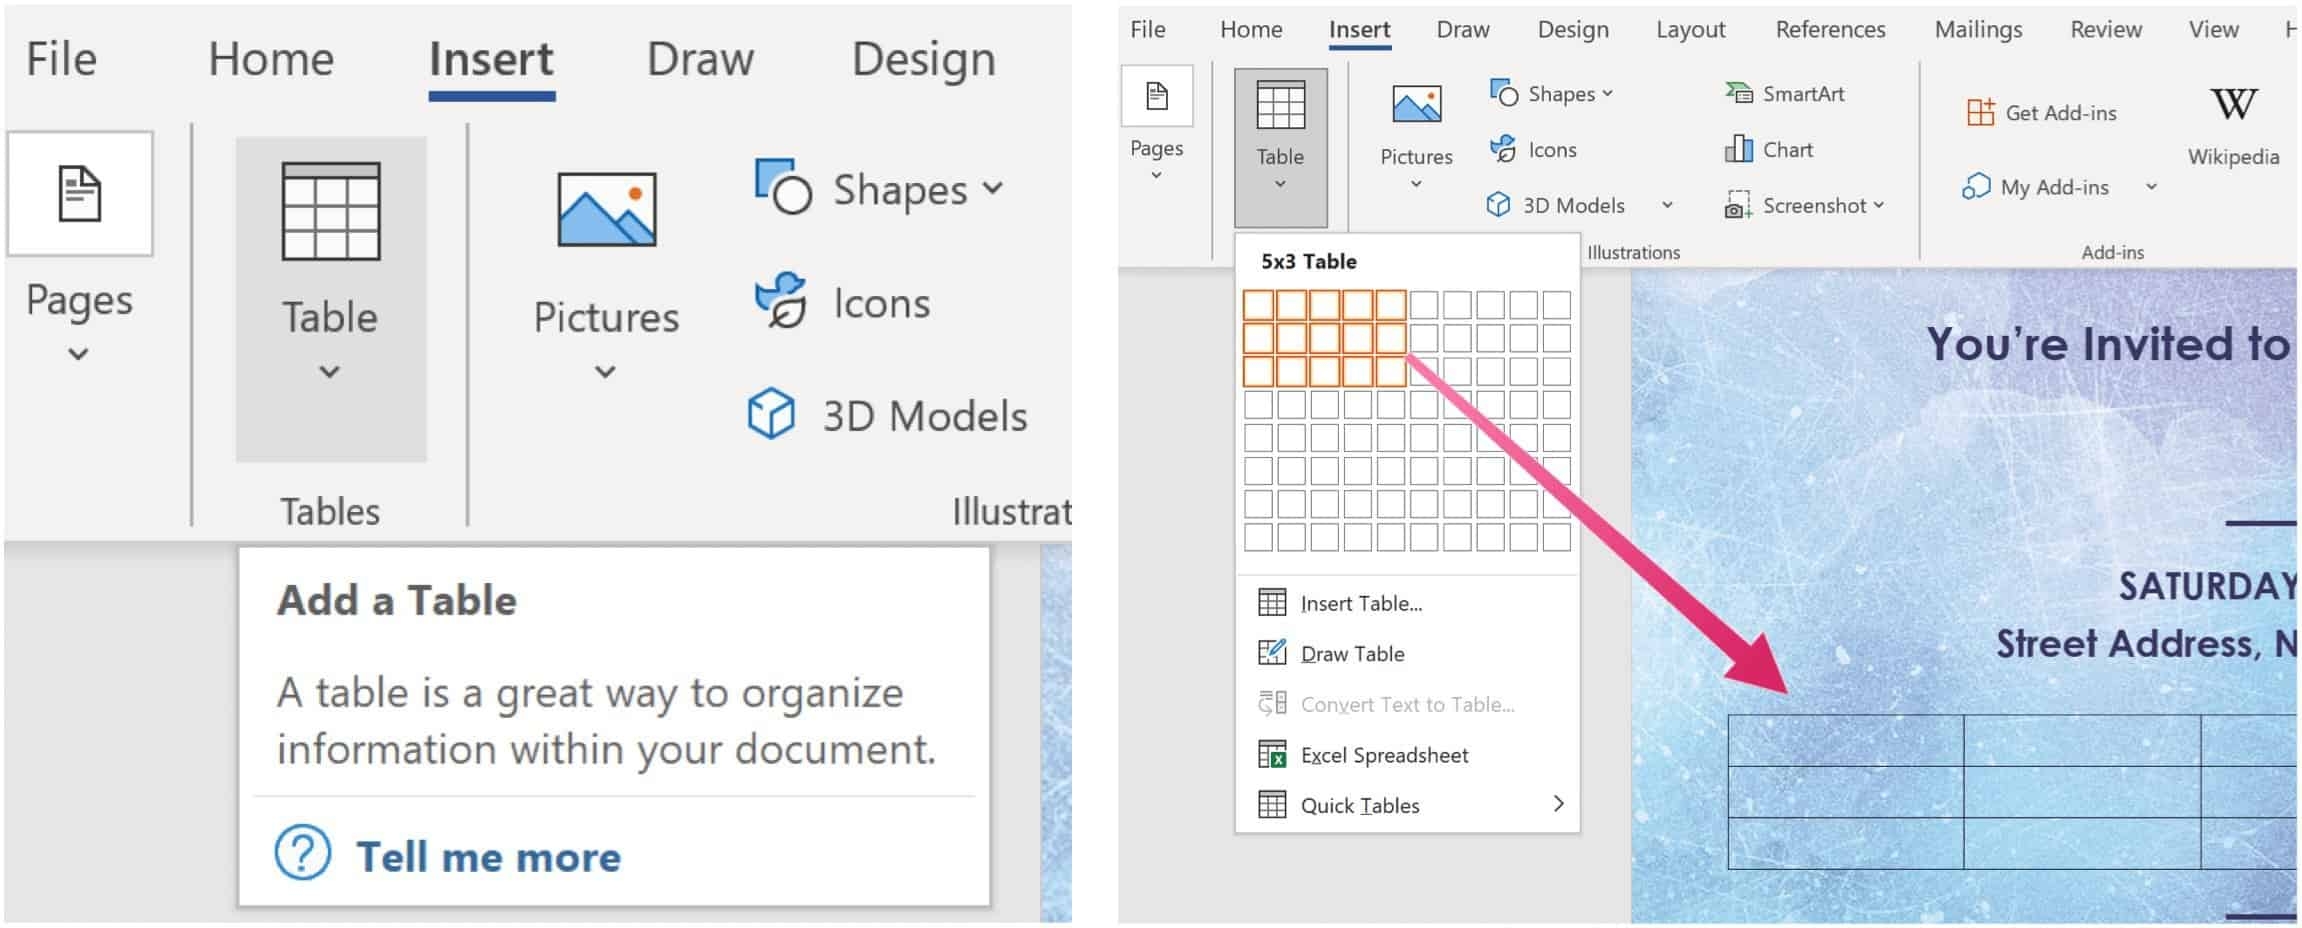Click Icons button in left screenshot
Viewport: 2302px width, 928px height.
coord(843,301)
